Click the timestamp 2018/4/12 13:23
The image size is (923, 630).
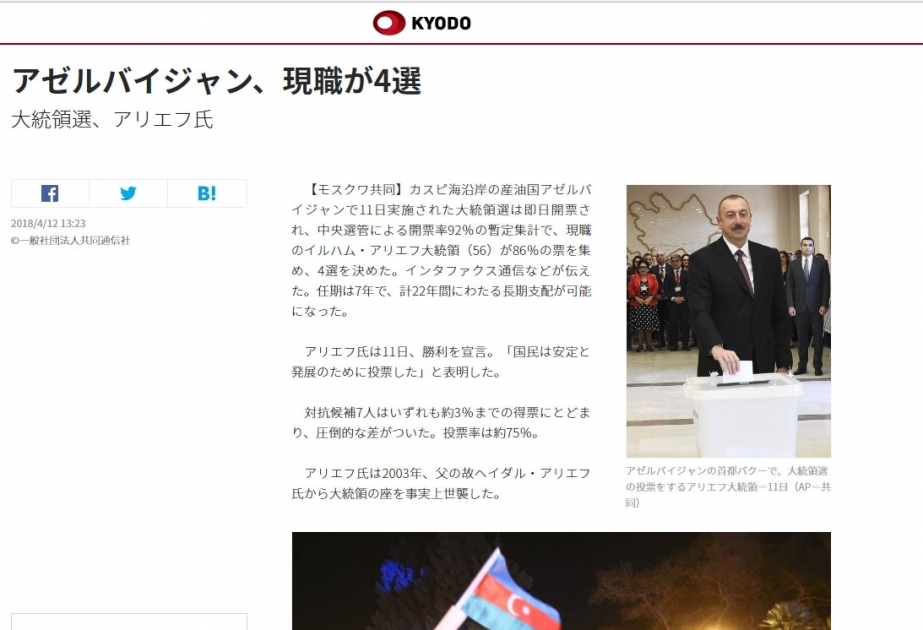[48, 223]
